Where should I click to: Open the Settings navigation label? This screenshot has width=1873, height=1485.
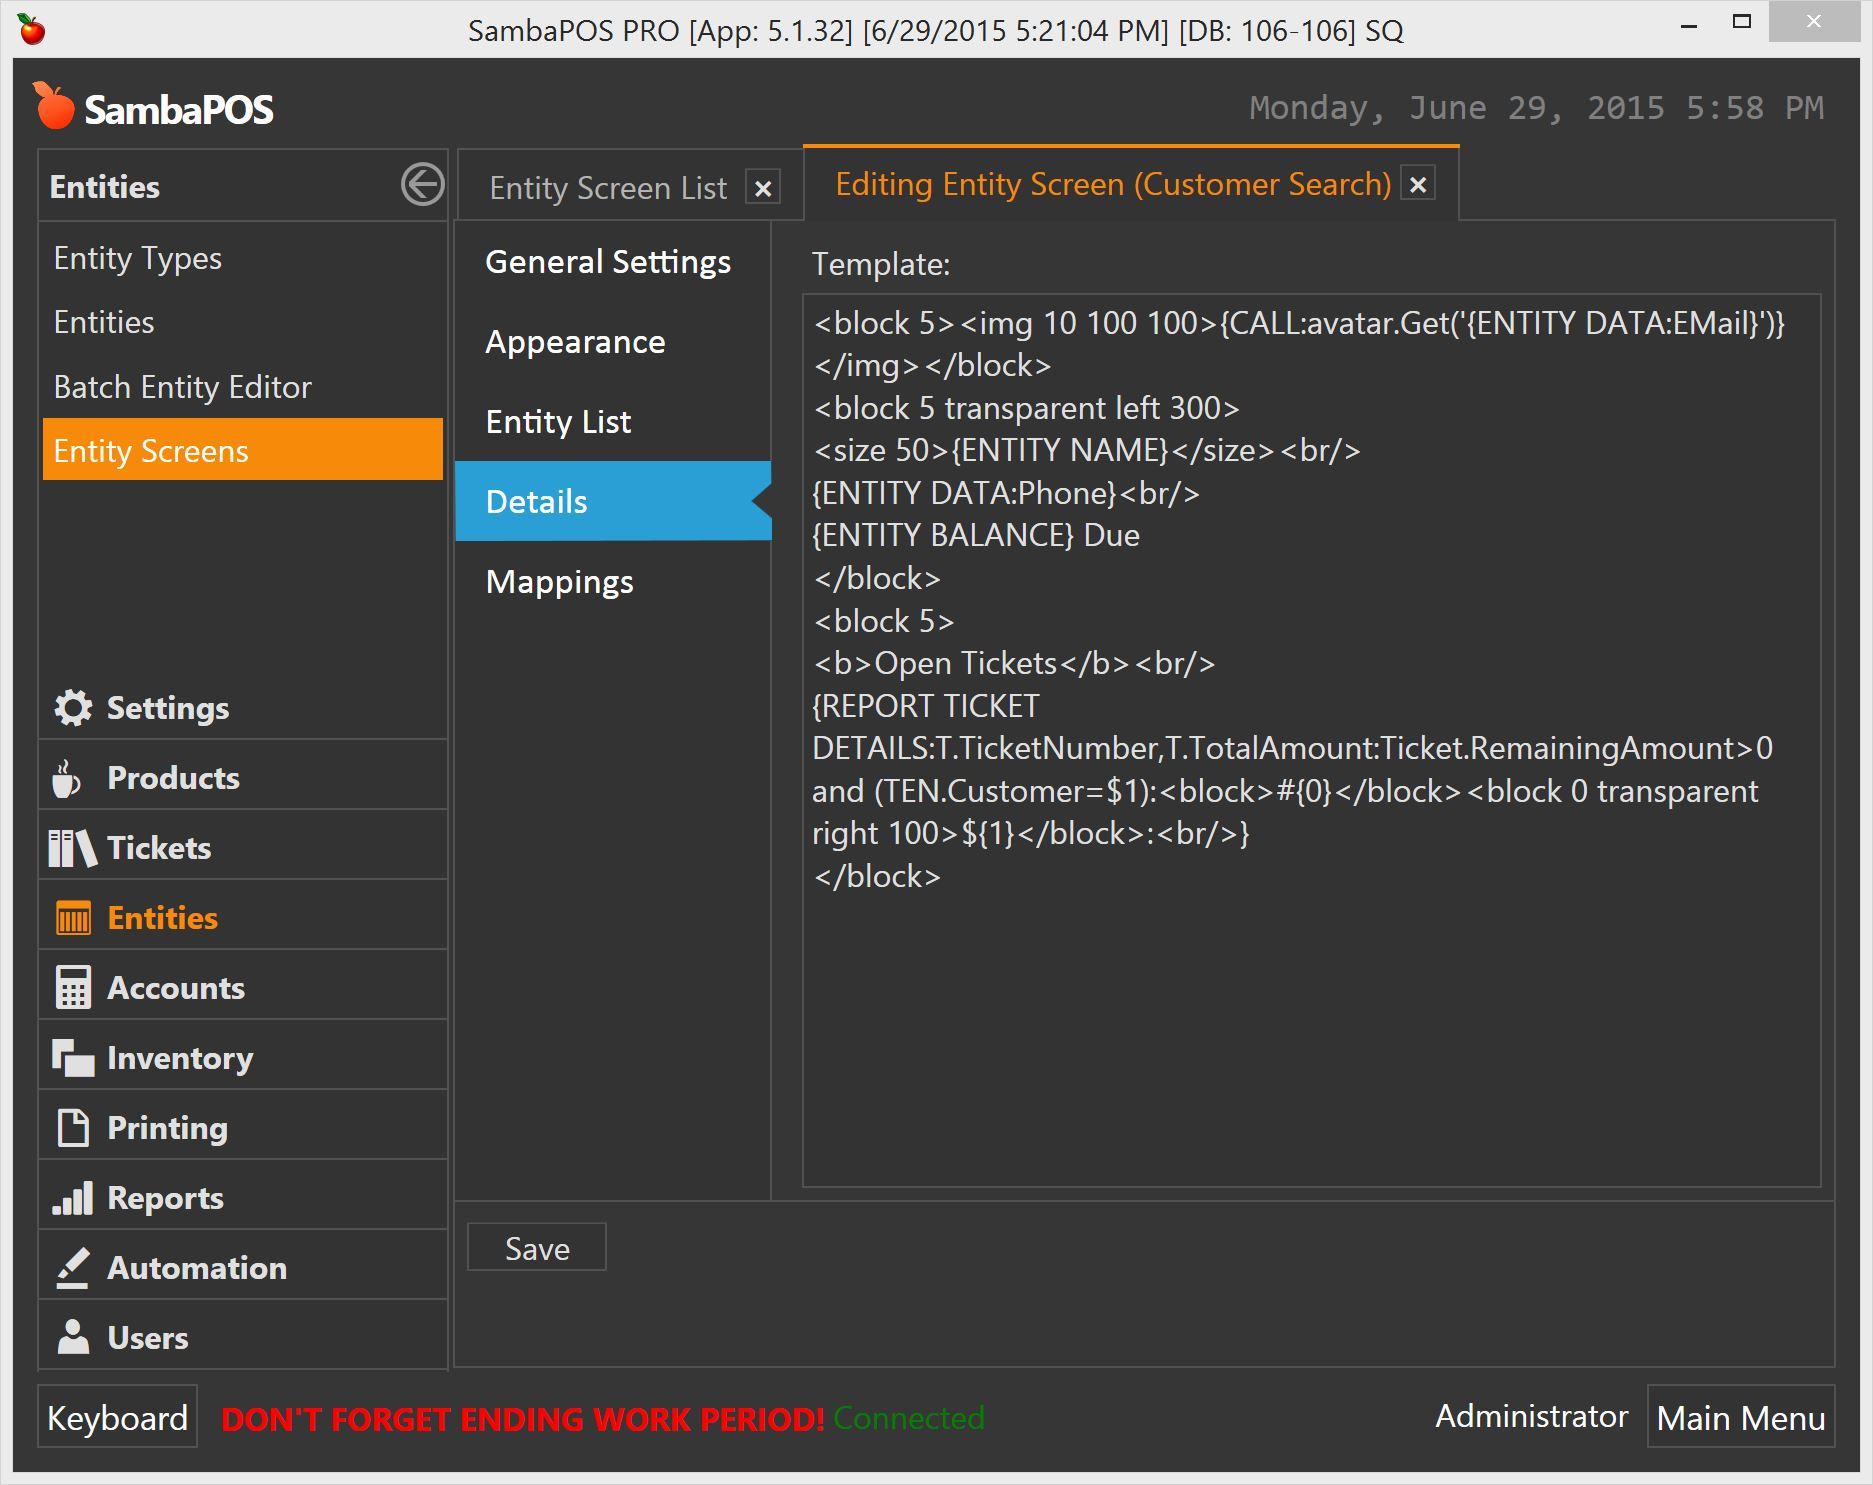(168, 708)
